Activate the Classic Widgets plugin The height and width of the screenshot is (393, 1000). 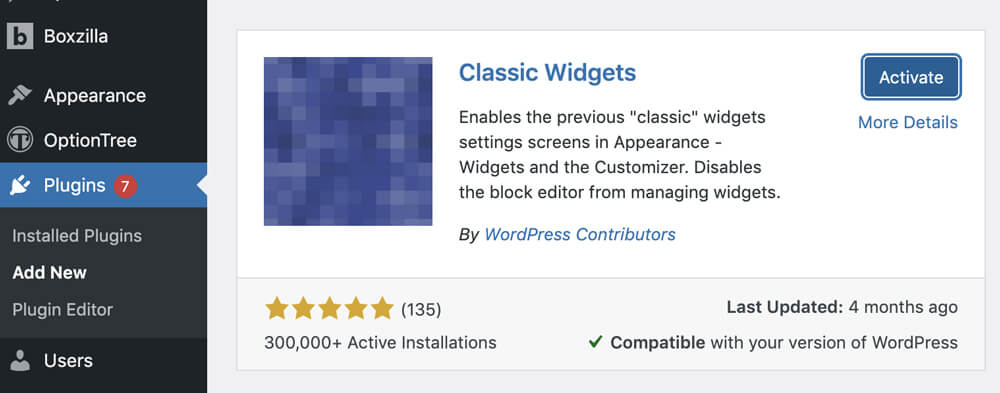click(911, 77)
